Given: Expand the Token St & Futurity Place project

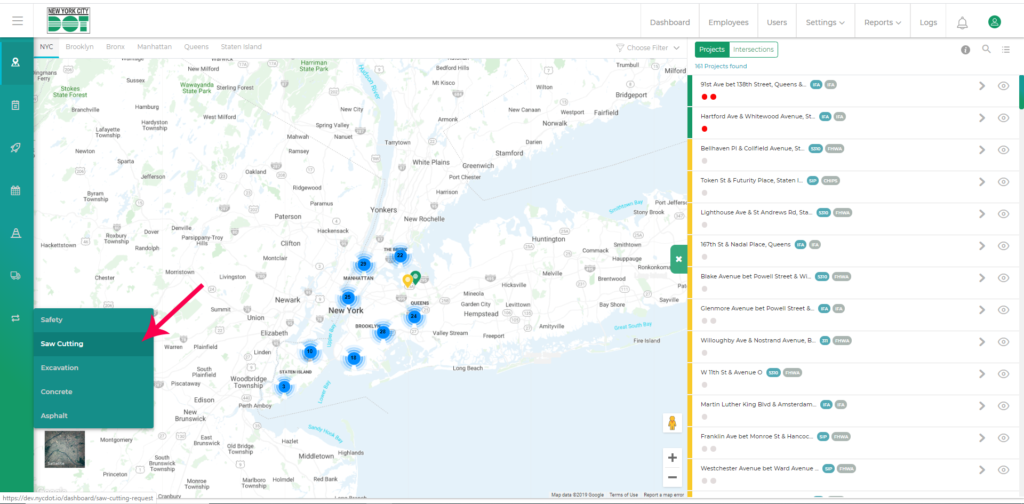Looking at the screenshot, I should pyautogui.click(x=982, y=181).
